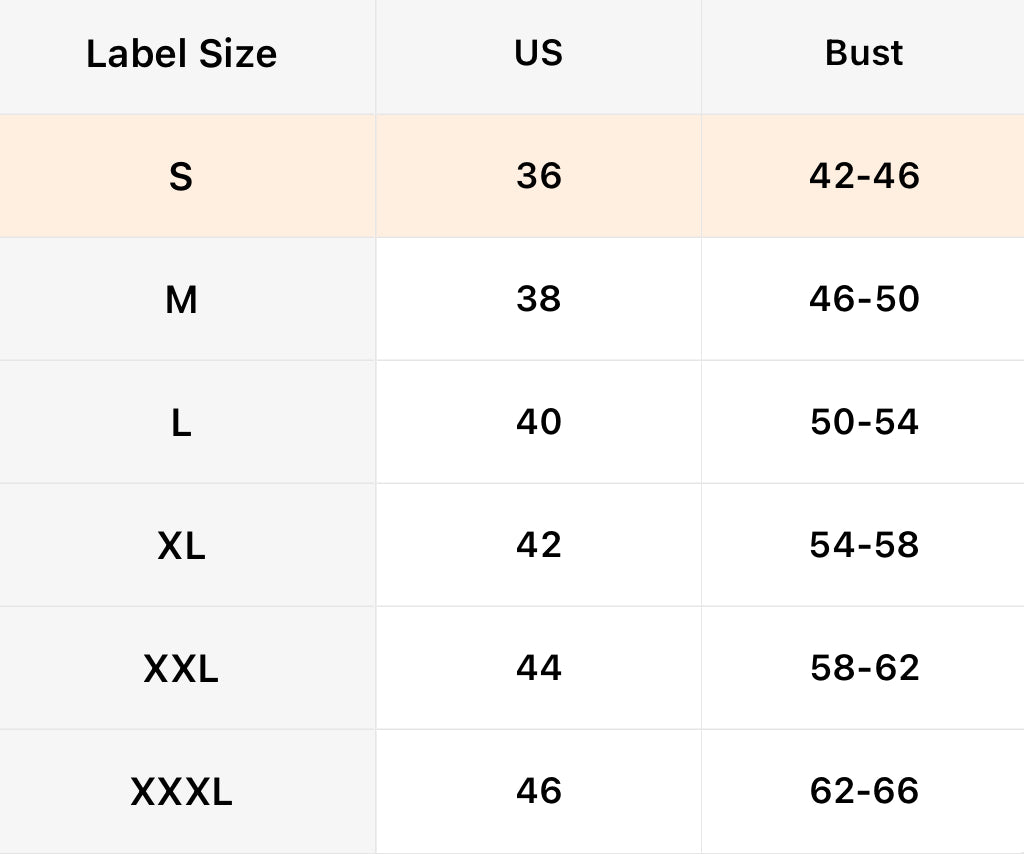Click the 62-66 bust measurement
Image resolution: width=1024 pixels, height=854 pixels.
coord(864,792)
